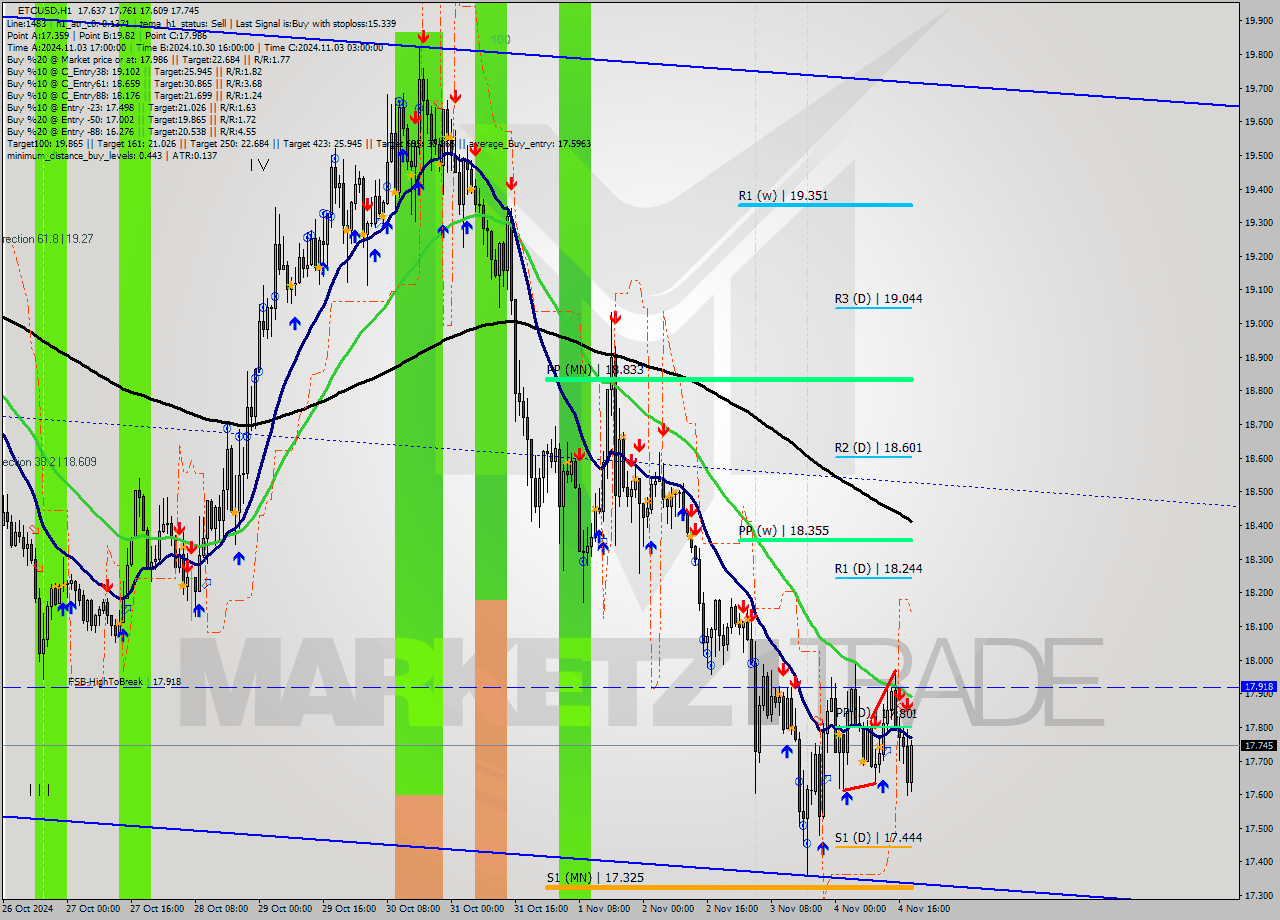Select the '4 Nov 16:00' time axis label
Image resolution: width=1280 pixels, height=920 pixels.
924,909
